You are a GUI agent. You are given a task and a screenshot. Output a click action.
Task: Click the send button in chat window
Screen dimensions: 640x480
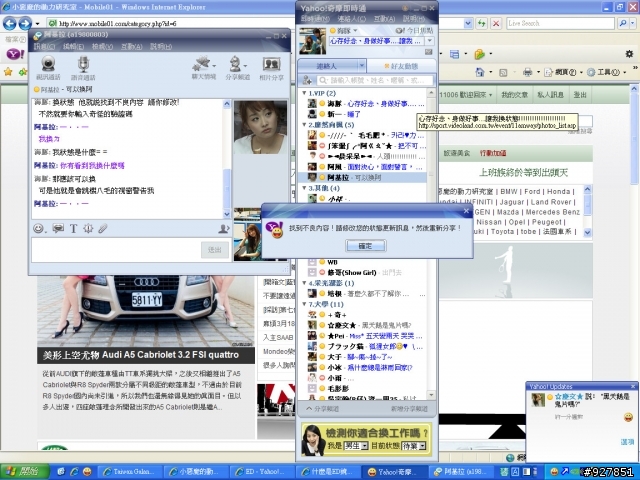215,249
